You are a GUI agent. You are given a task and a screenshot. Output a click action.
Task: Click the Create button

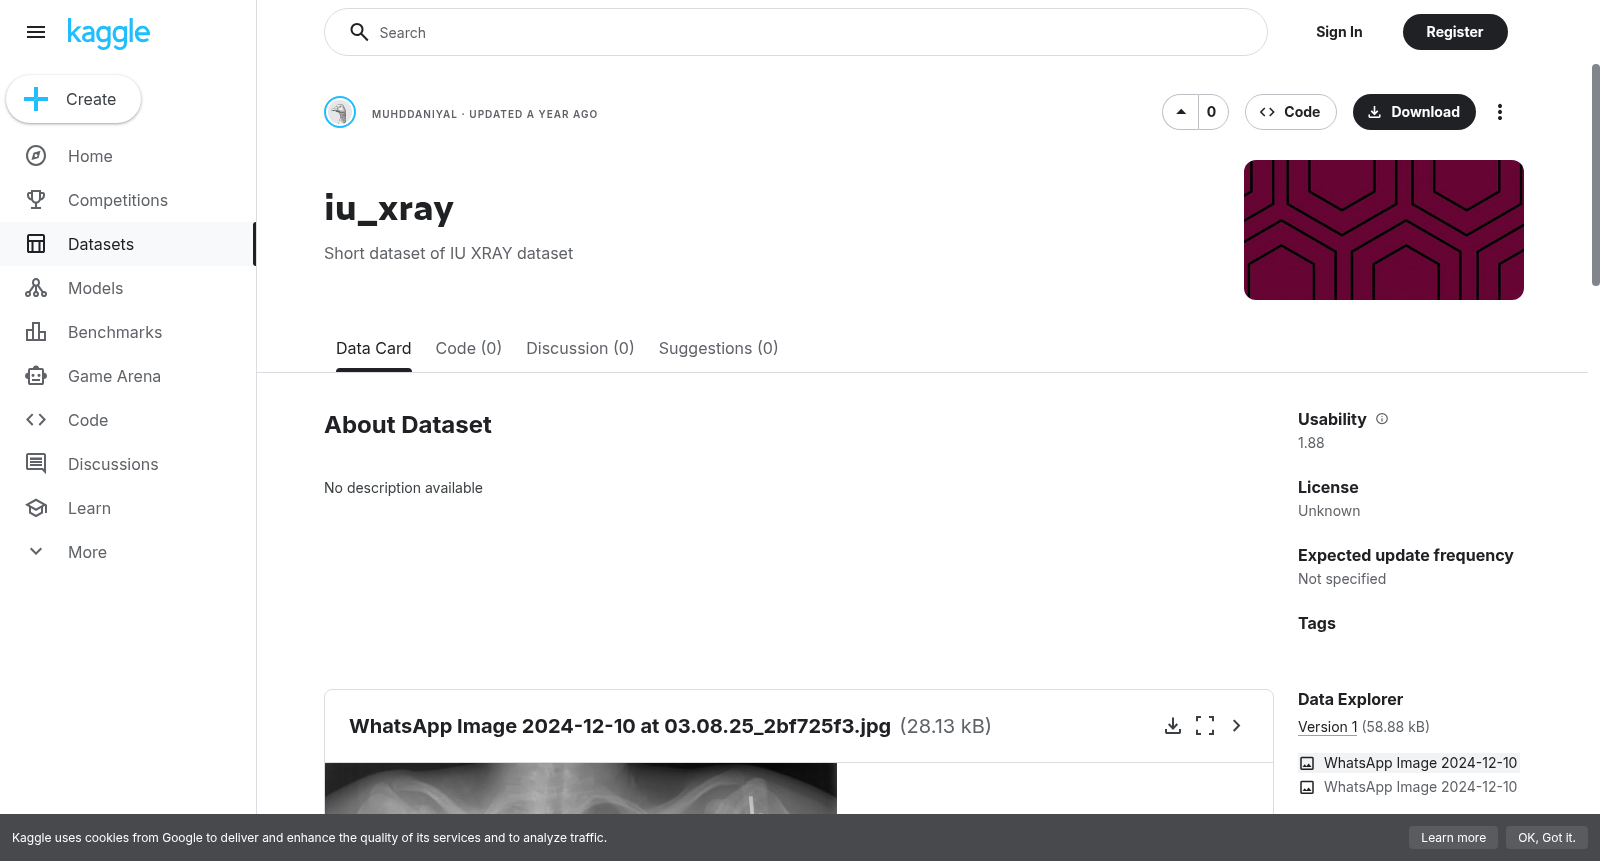coord(73,99)
